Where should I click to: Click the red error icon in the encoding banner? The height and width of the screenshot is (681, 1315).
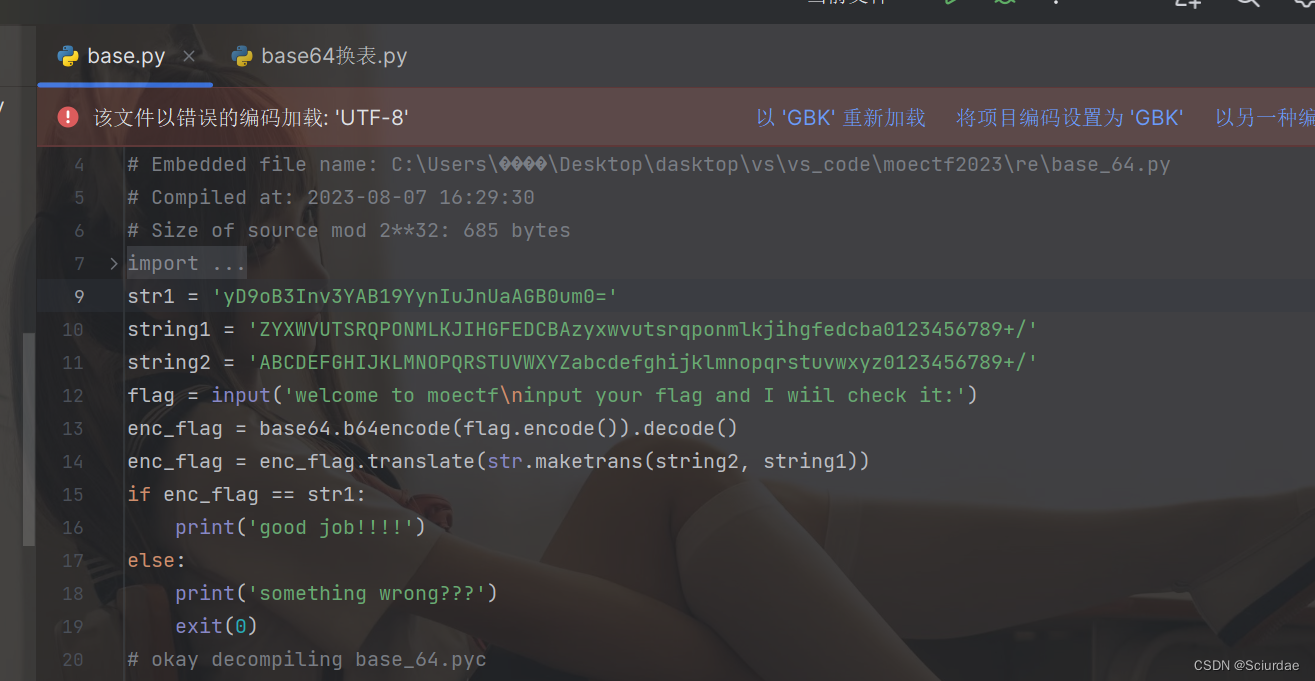pos(67,117)
